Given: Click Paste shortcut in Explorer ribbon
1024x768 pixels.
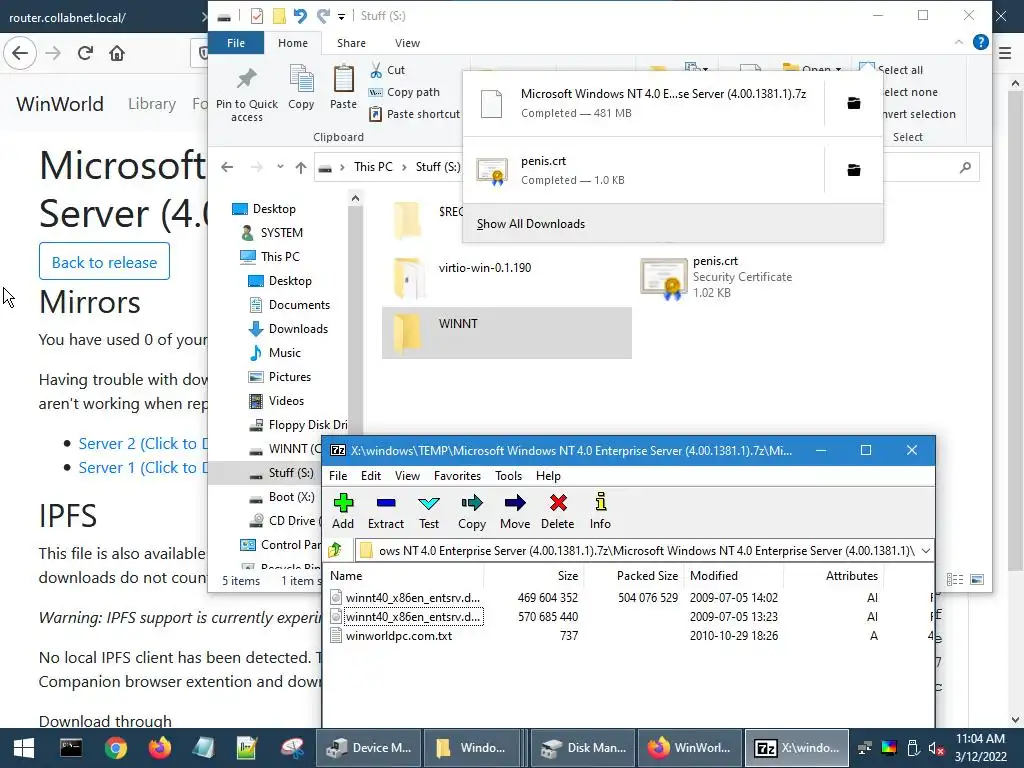Looking at the screenshot, I should coord(414,114).
